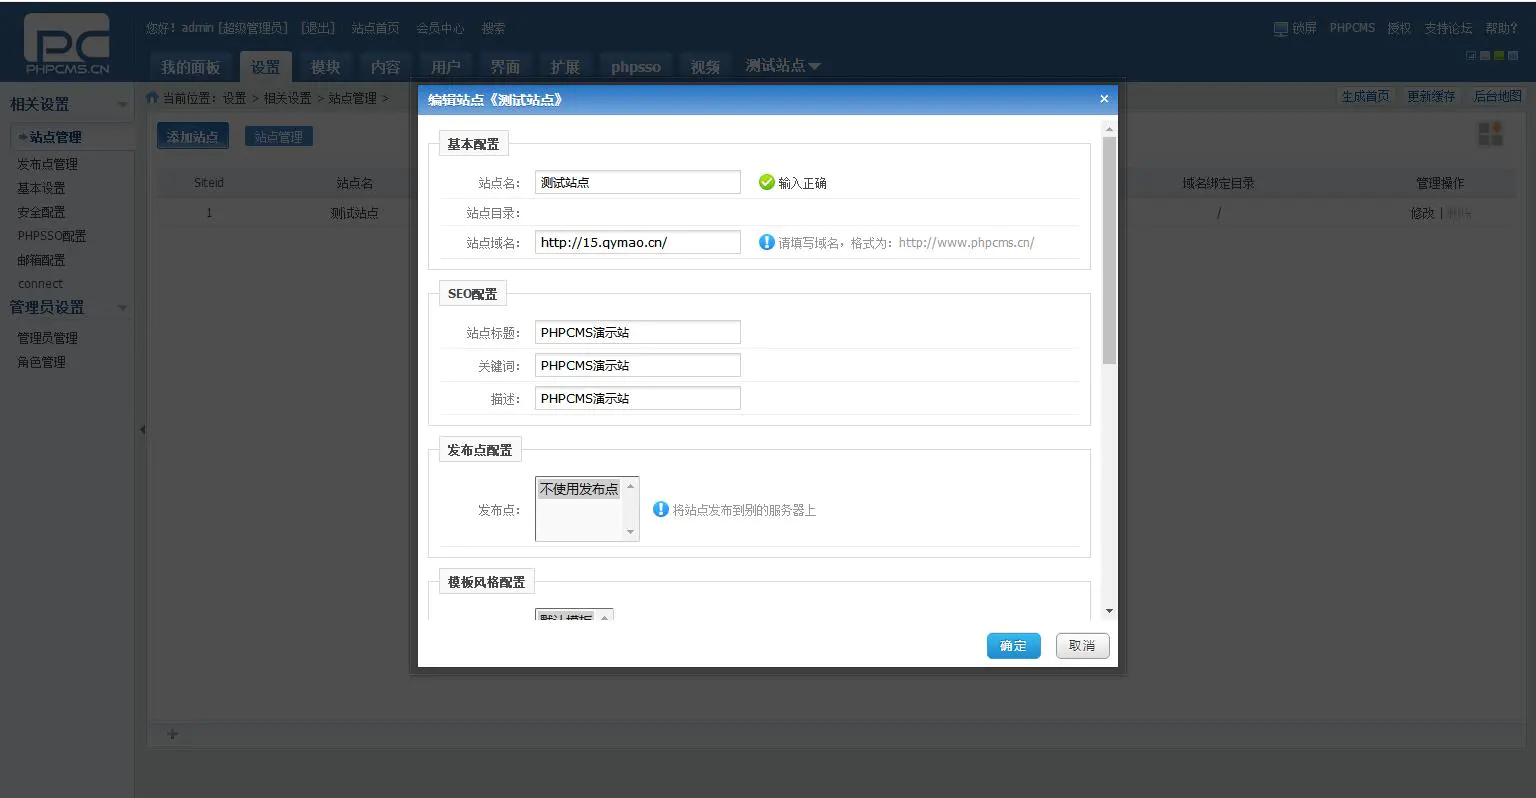This screenshot has height=798, width=1536.
Task: Open the 内容 tab in top navigation
Action: pos(385,67)
